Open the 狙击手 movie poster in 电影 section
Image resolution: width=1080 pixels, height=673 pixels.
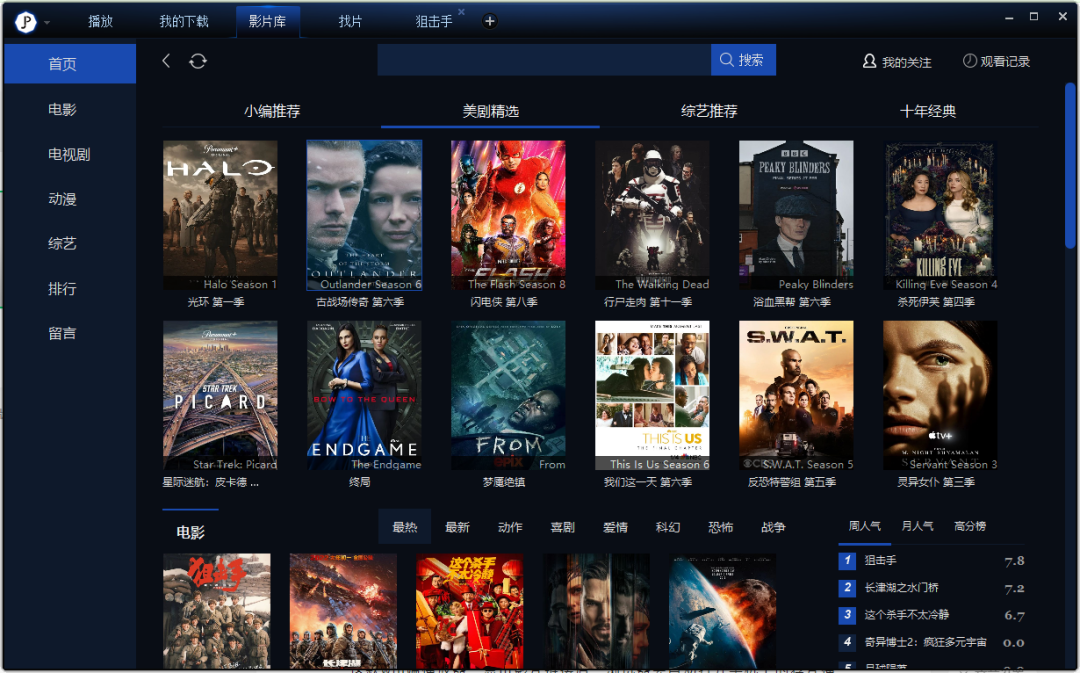[x=217, y=610]
